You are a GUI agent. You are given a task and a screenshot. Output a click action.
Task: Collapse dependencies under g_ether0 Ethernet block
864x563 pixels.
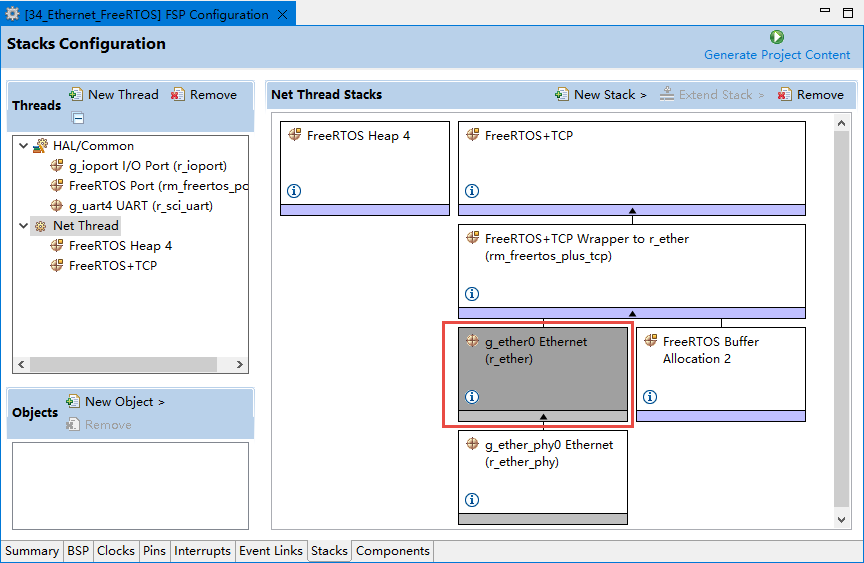click(x=543, y=416)
